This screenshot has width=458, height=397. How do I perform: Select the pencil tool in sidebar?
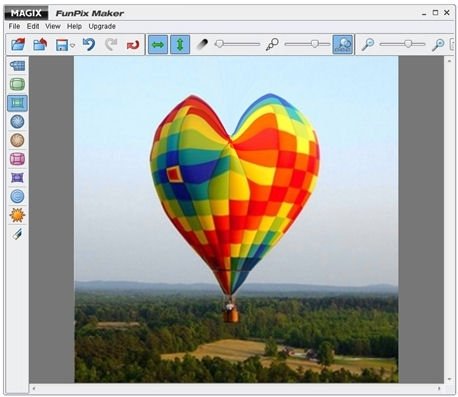[x=17, y=234]
